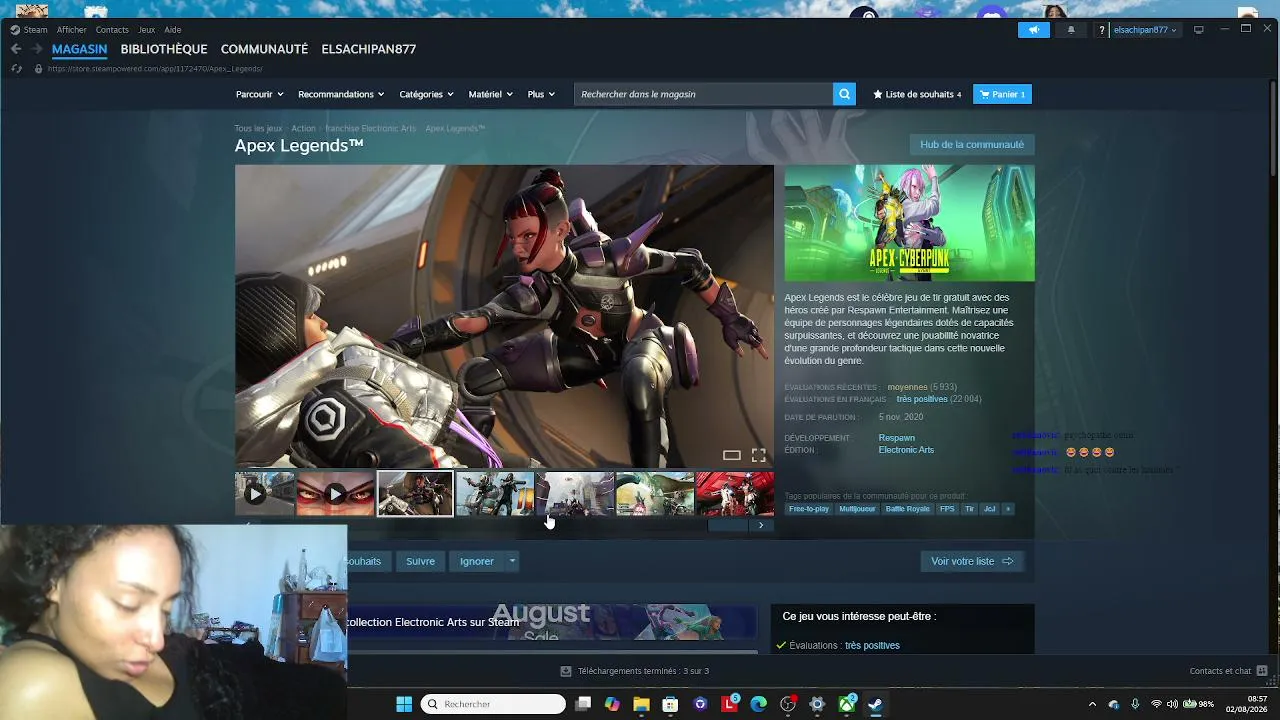Click Voir votre liste button
The width and height of the screenshot is (1280, 720).
click(x=972, y=561)
